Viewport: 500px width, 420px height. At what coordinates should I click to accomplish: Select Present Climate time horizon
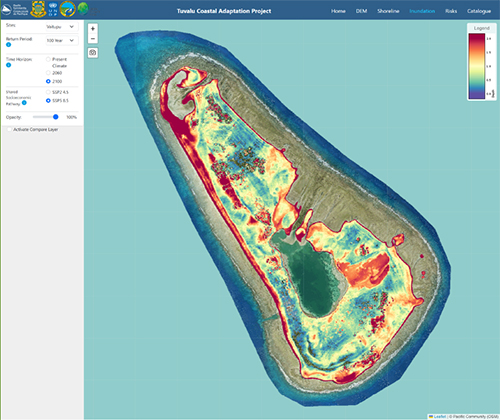(48, 59)
